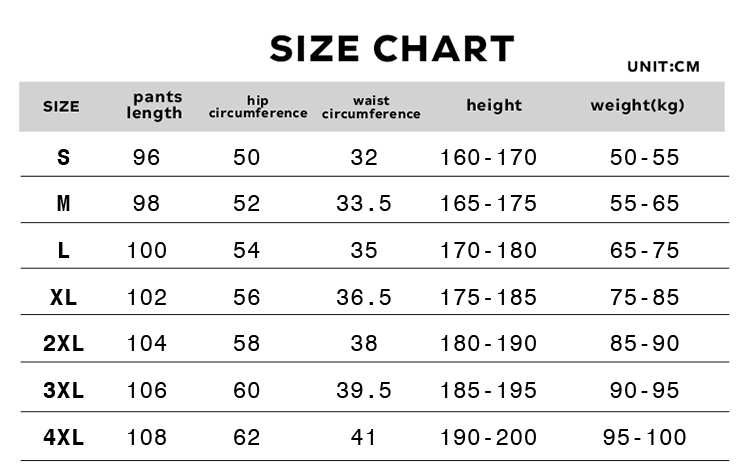750x474 pixels.
Task: Select the XL size row label
Action: click(x=63, y=298)
